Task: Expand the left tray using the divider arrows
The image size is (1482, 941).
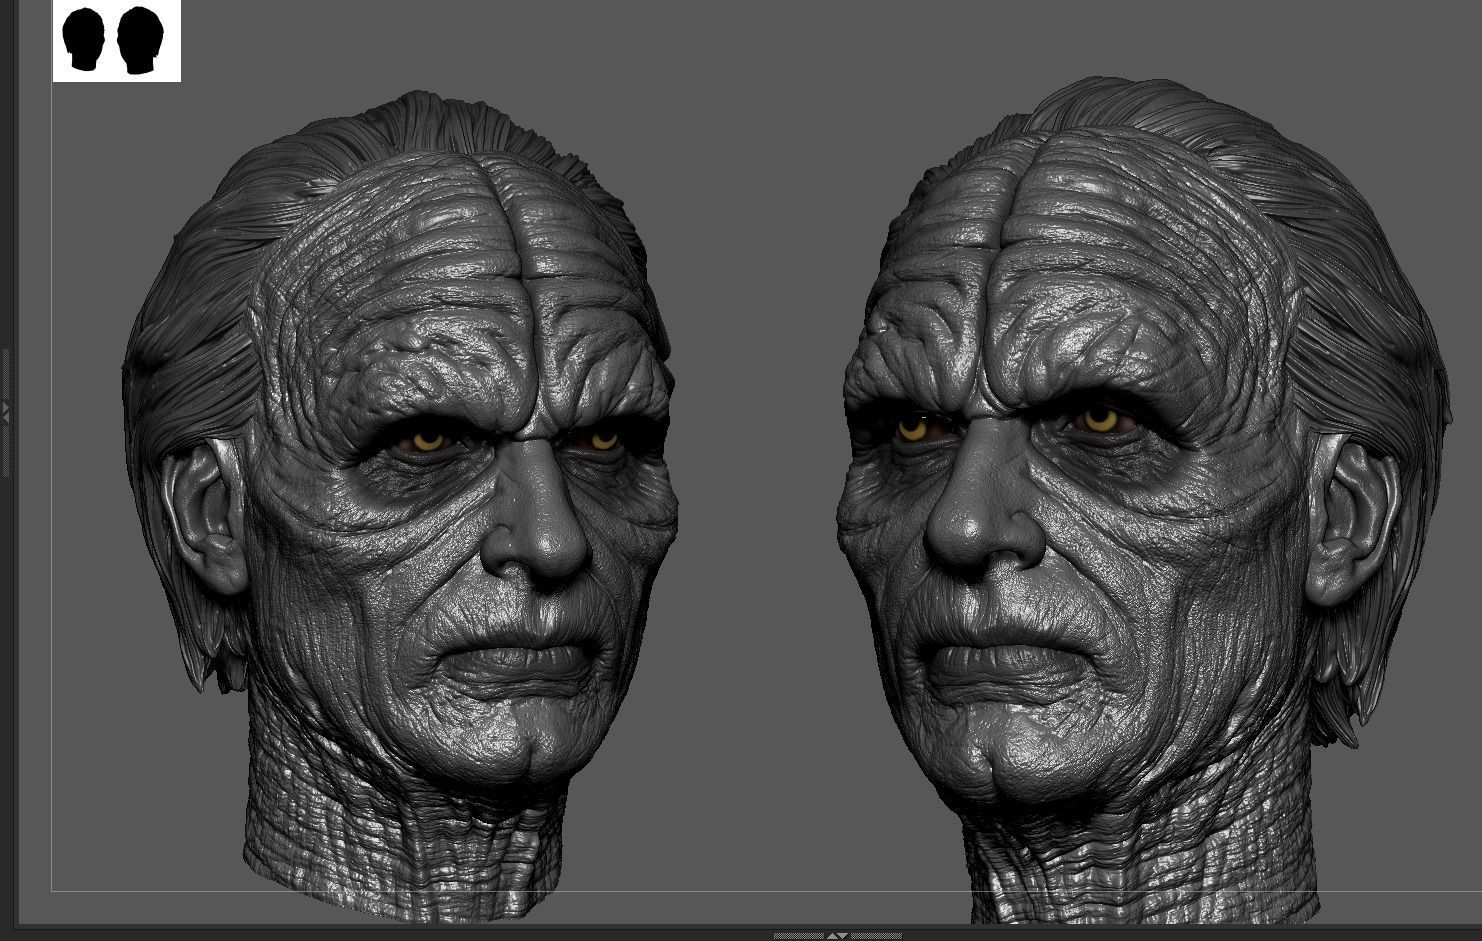Action: click(4, 411)
